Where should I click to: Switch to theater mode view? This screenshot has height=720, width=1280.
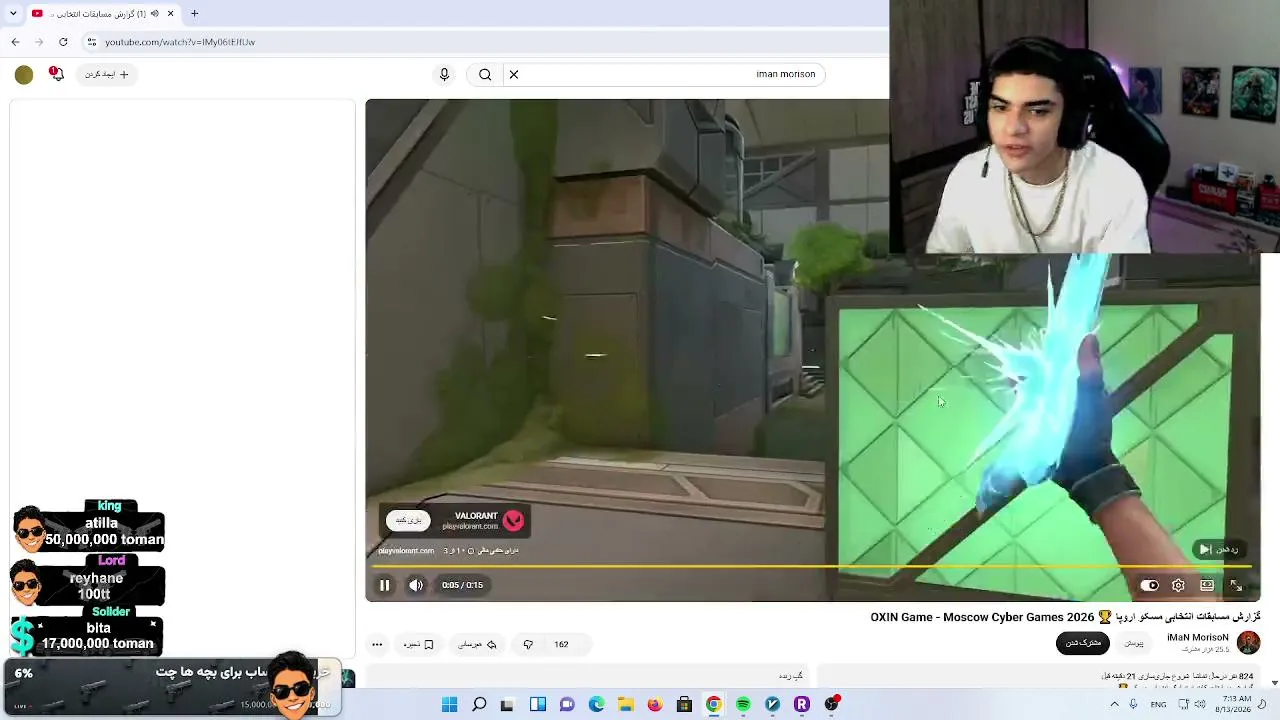(1207, 585)
